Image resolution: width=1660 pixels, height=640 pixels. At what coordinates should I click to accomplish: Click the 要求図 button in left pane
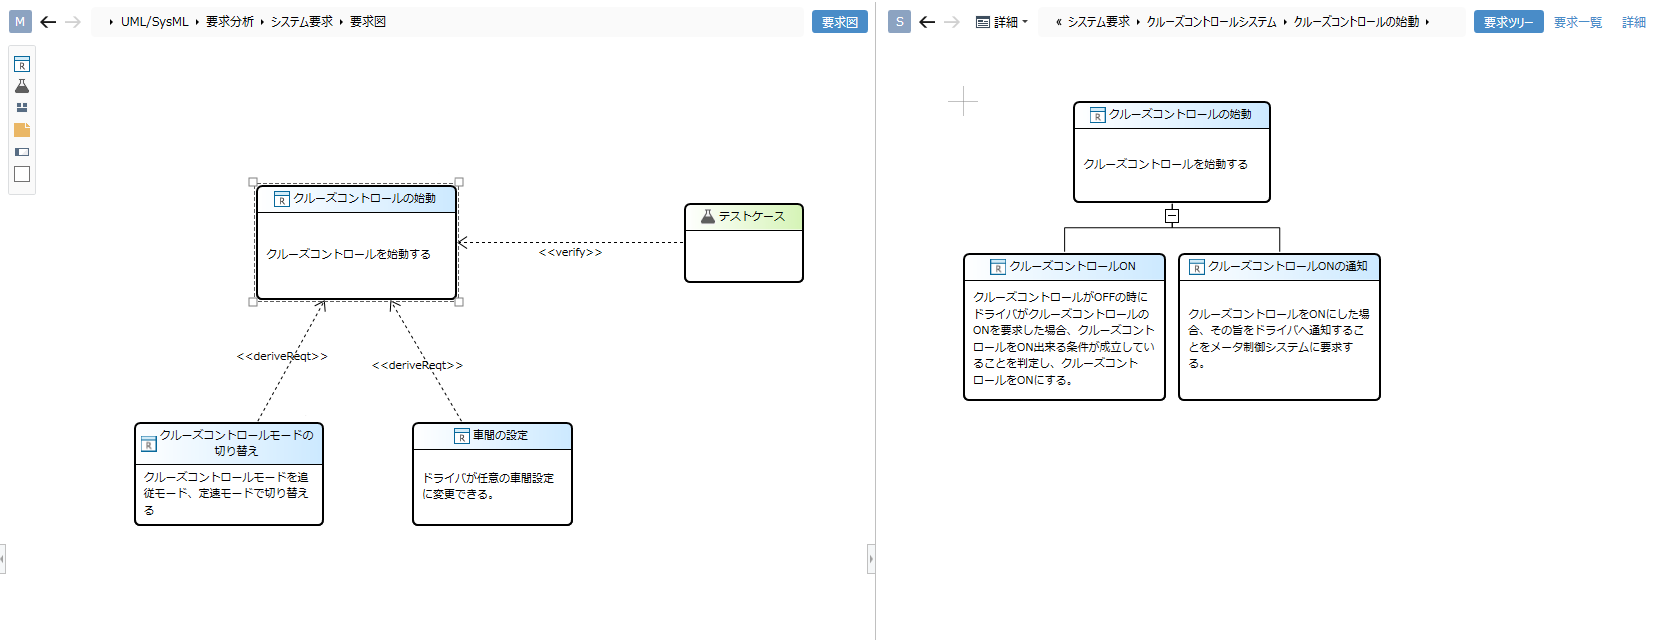(839, 22)
